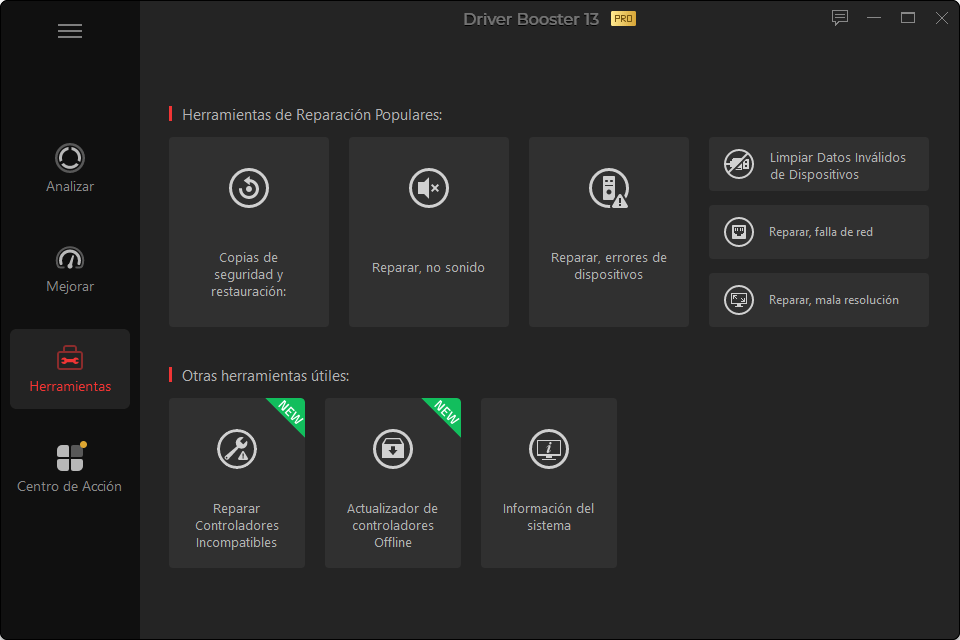Viewport: 960px width, 640px height.
Task: Select the Reparar, no sonido label
Action: [428, 268]
